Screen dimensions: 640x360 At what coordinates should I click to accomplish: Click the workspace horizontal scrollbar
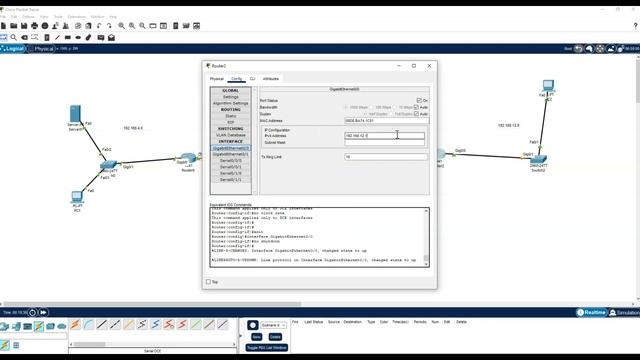(x=152, y=304)
